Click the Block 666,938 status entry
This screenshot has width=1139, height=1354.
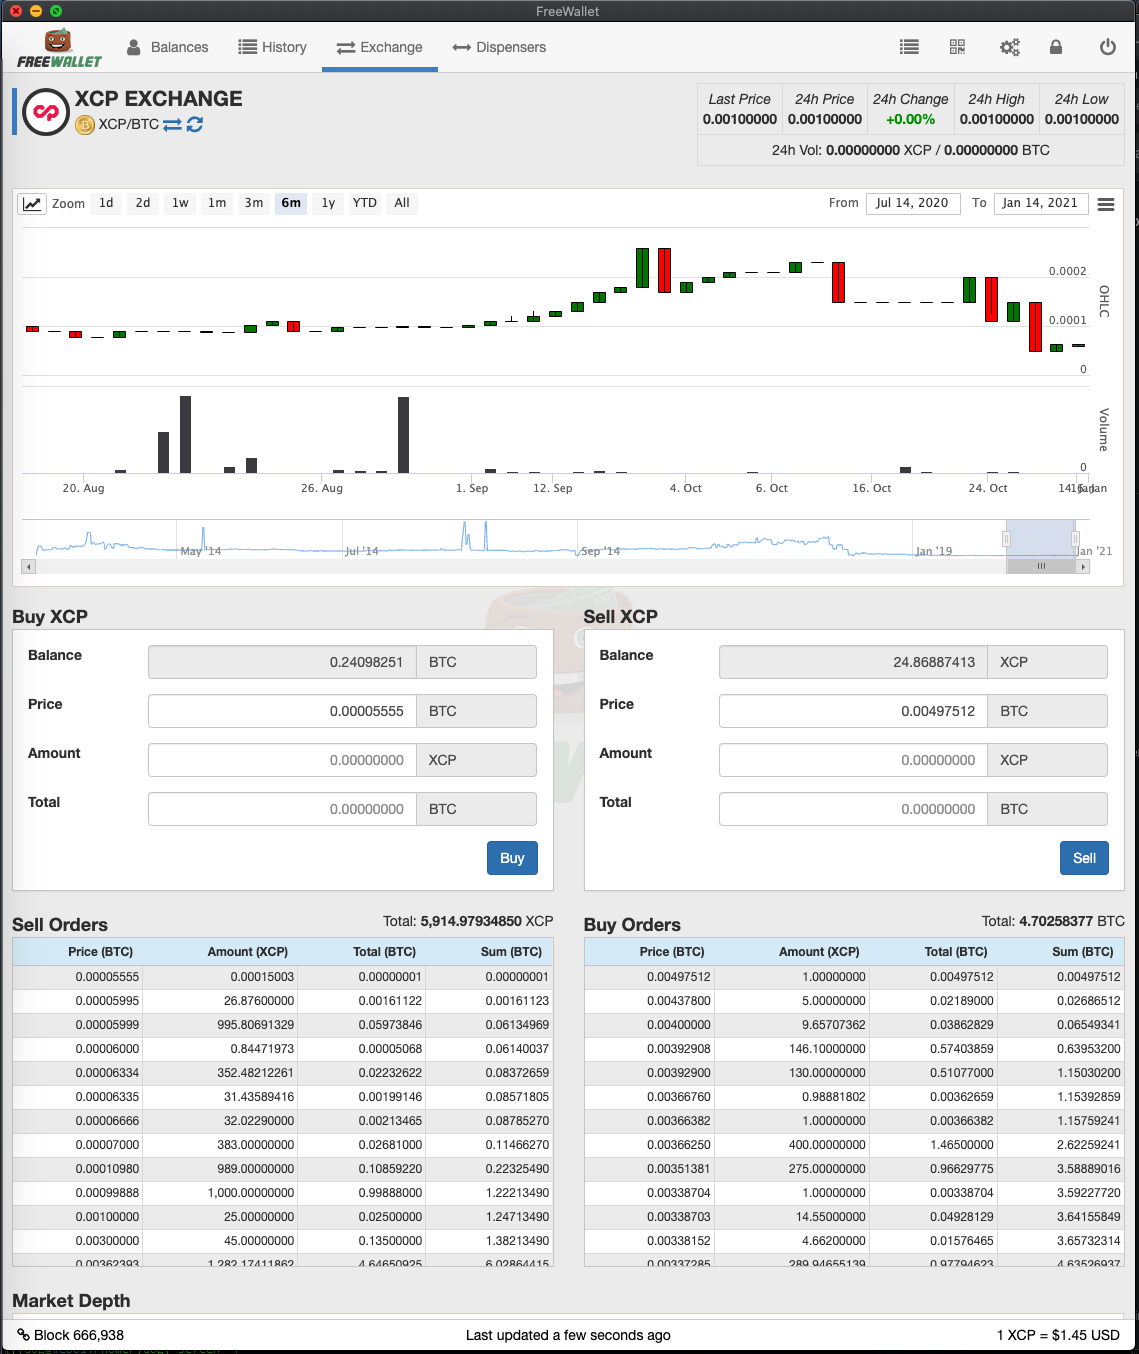(71, 1335)
